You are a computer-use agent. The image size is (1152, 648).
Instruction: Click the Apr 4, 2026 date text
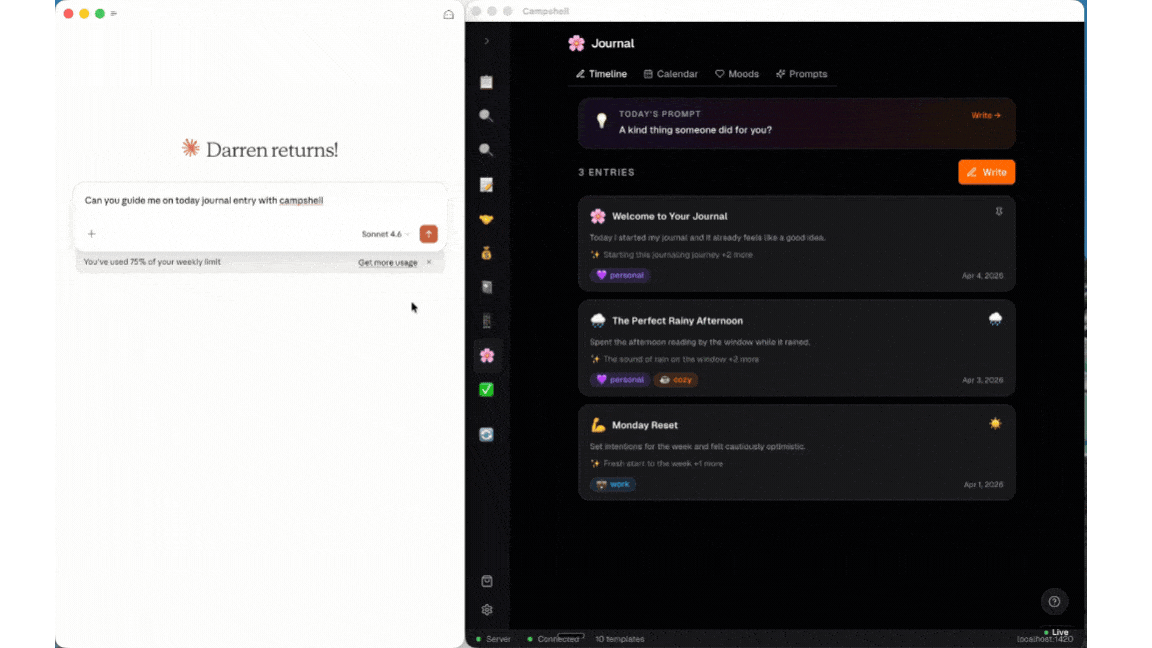tap(982, 276)
